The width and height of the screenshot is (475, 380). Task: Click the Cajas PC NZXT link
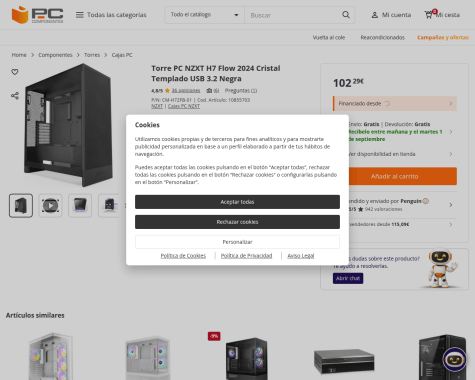[184, 106]
